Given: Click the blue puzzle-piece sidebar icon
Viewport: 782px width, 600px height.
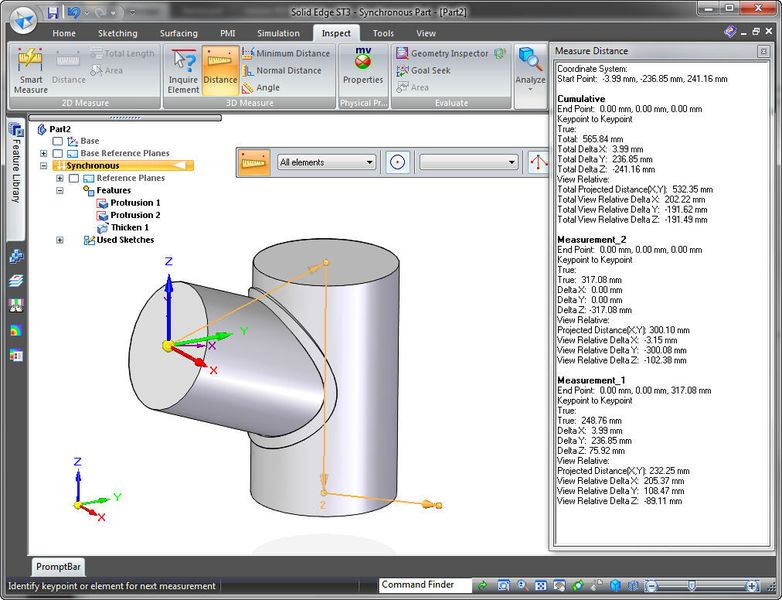Looking at the screenshot, I should (x=16, y=256).
